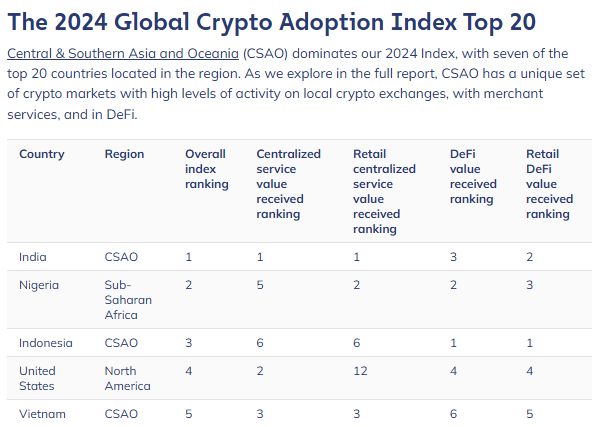Image resolution: width=612 pixels, height=427 pixels.
Task: Select the CSAO region cell for Vietnam
Action: 121,414
